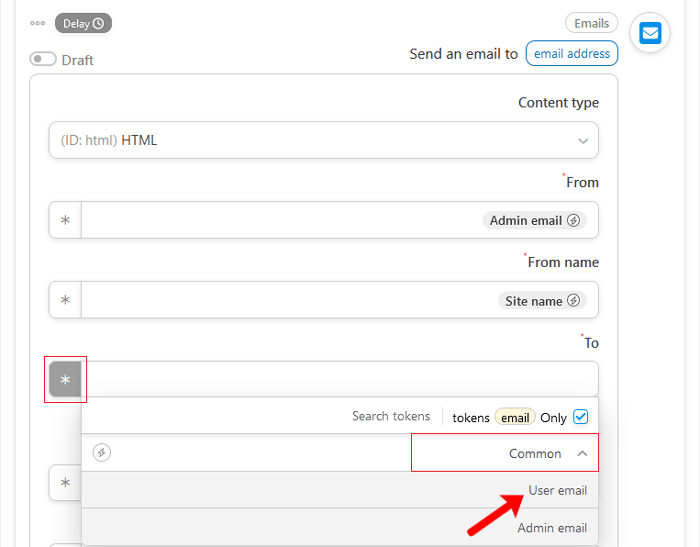Uncheck the email tokens Only checkbox
Viewport: 700px width, 547px height.
coord(580,416)
